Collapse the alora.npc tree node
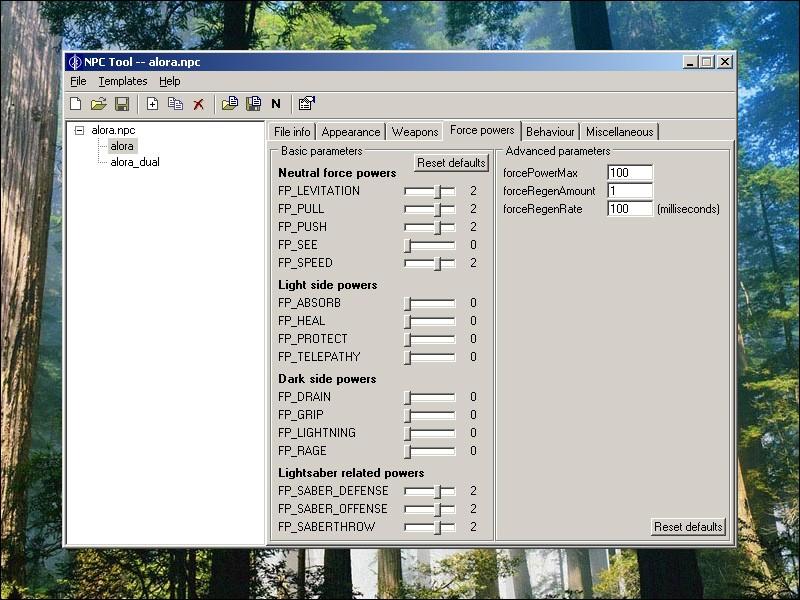This screenshot has width=800, height=600. [79, 131]
